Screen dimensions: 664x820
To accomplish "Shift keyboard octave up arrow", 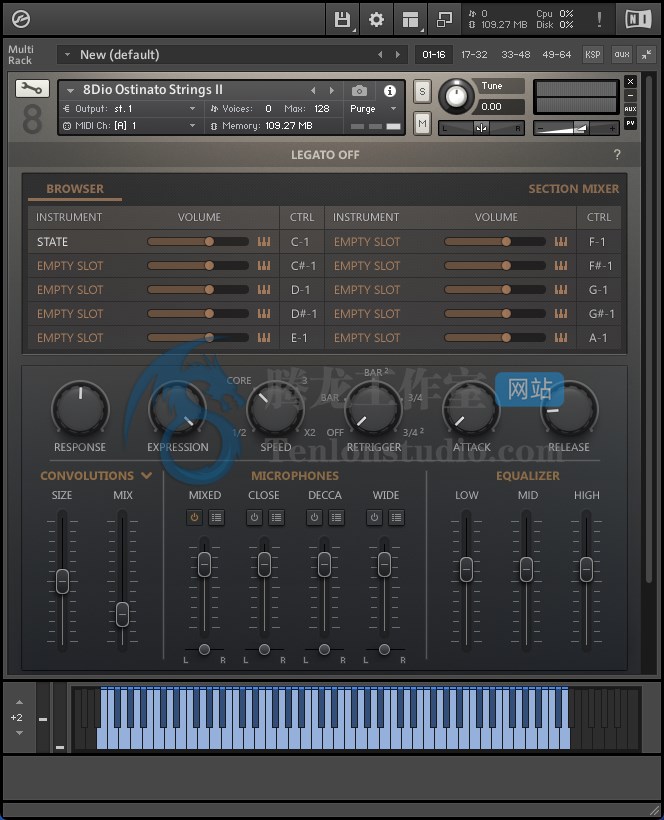I will click(x=19, y=702).
